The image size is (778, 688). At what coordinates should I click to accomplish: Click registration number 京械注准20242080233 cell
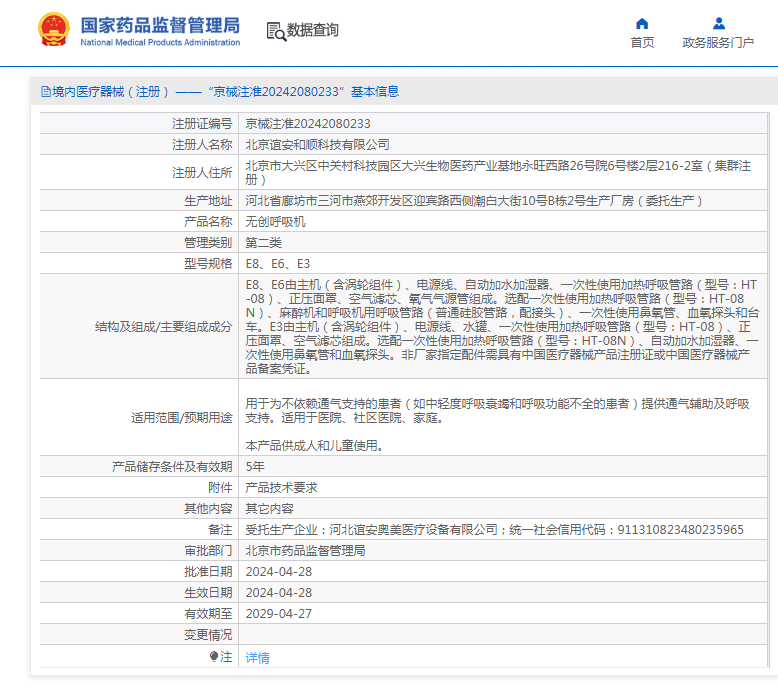(308, 124)
